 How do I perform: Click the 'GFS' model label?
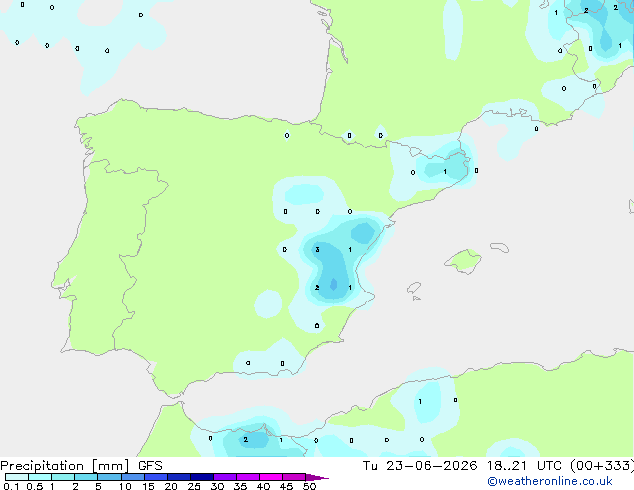pos(150,466)
